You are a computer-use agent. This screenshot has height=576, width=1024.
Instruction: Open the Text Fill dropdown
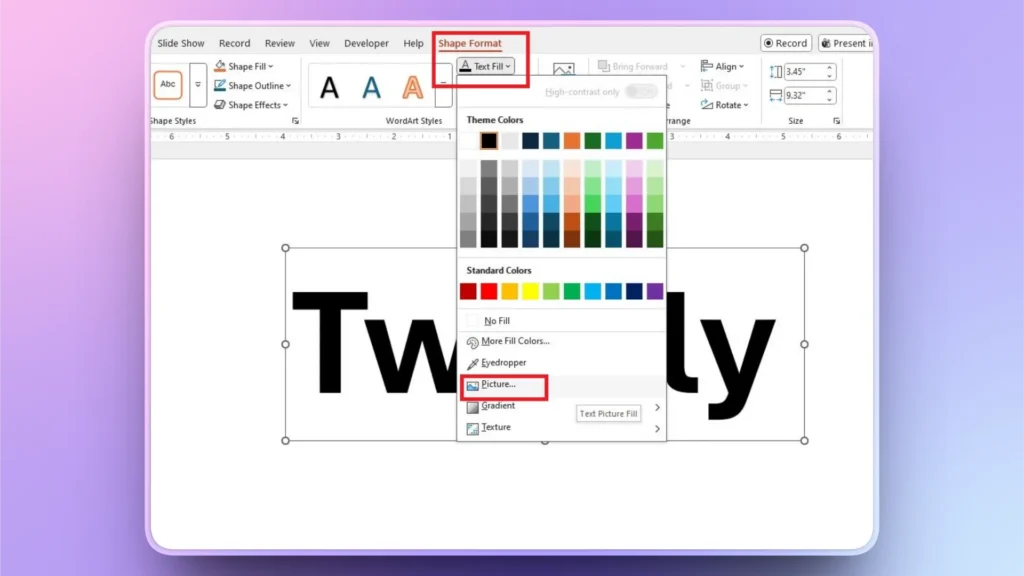[x=488, y=66]
